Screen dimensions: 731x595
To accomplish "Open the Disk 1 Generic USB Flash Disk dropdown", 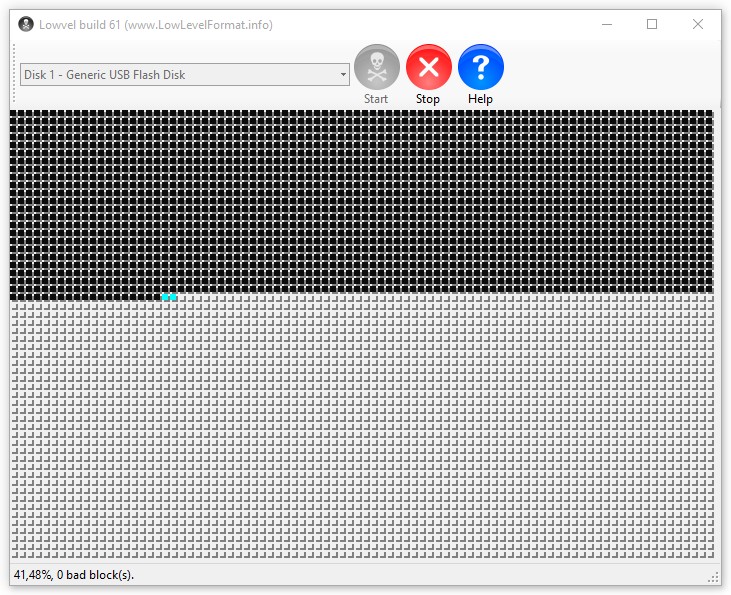I will (x=185, y=75).
